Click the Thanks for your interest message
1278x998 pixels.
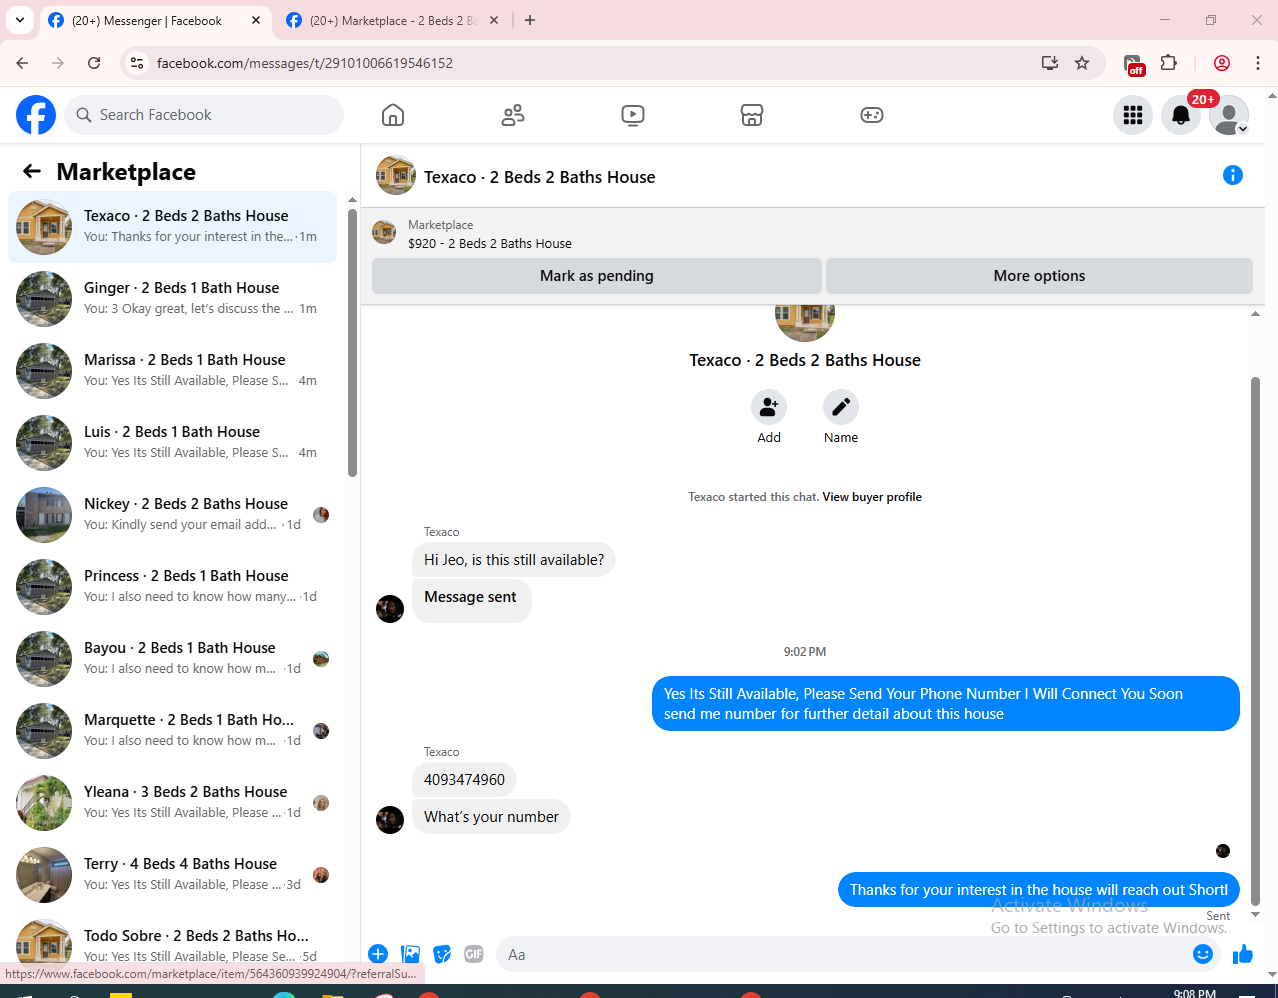click(x=1039, y=890)
